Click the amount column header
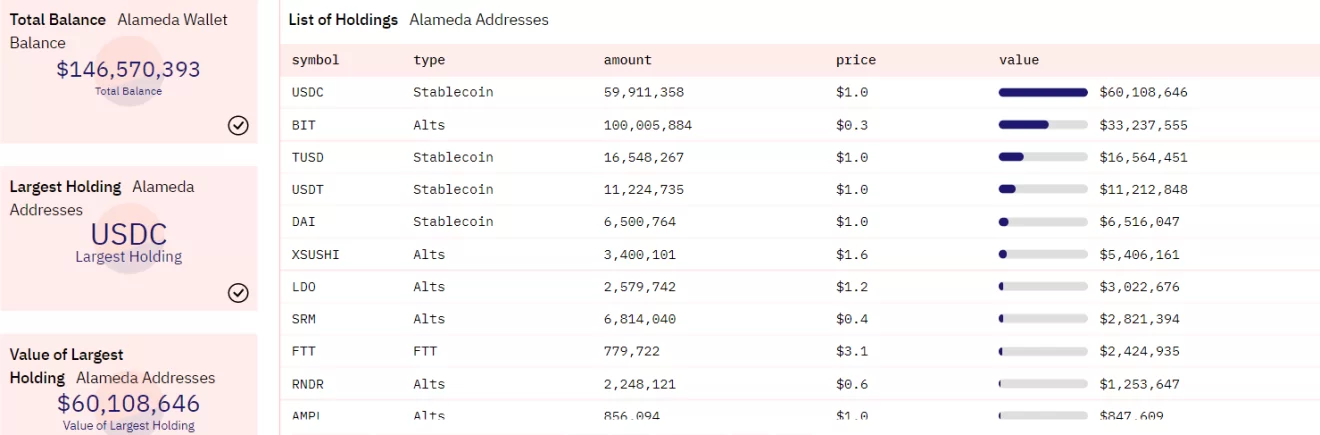 (627, 60)
